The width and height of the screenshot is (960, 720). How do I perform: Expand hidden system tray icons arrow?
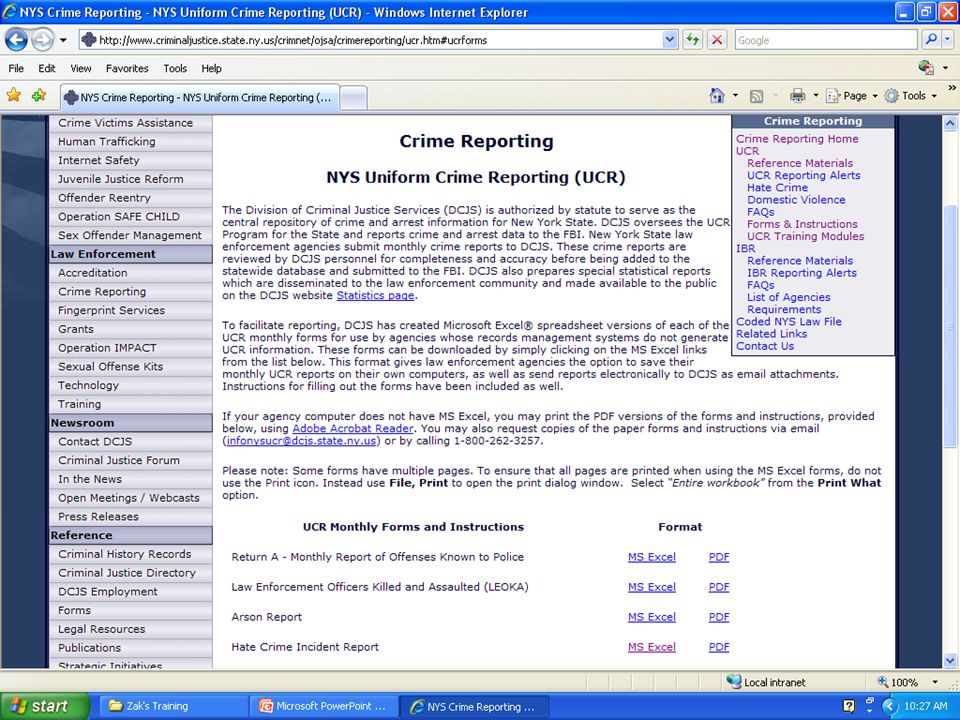pos(890,707)
